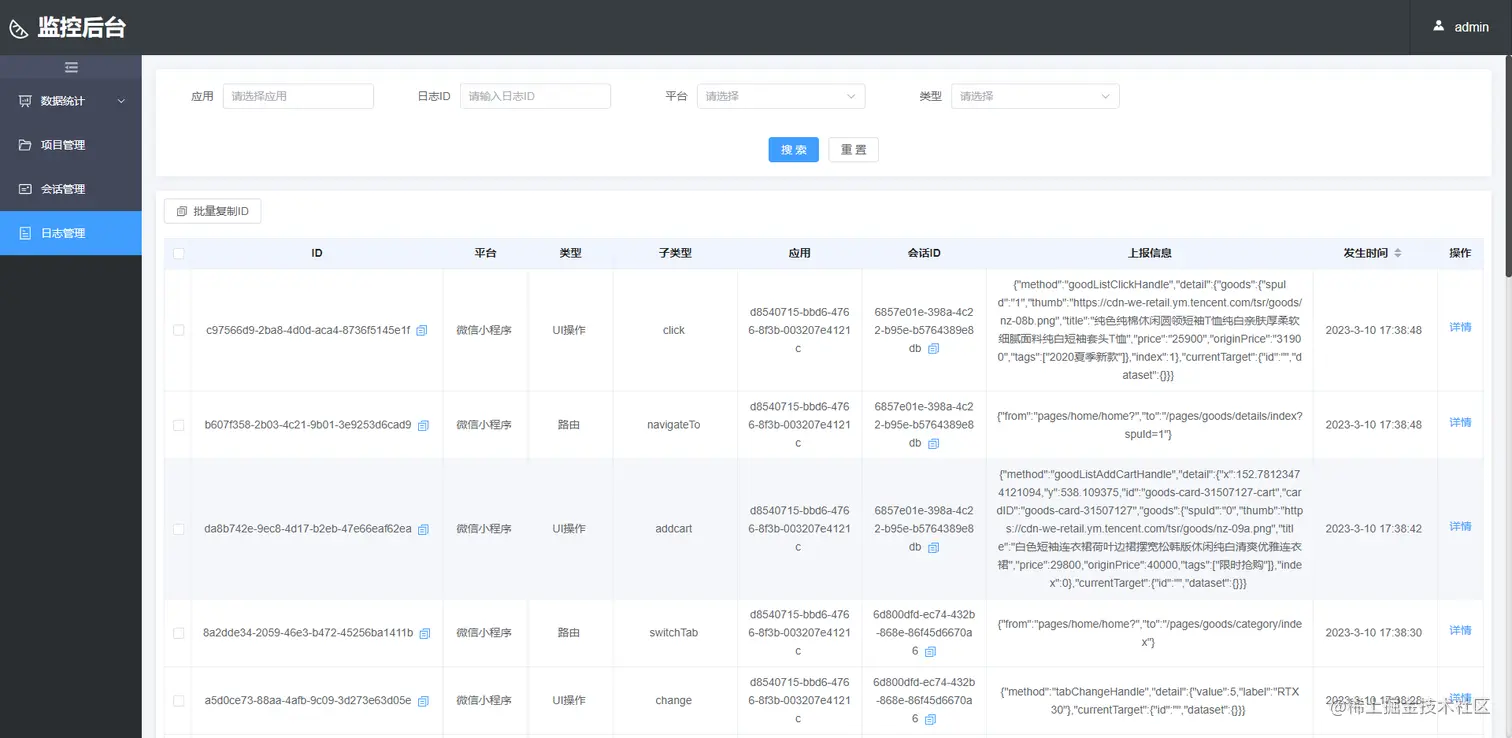Click the 上报信息 text in the switchTab row
1512x738 pixels.
click(1149, 633)
